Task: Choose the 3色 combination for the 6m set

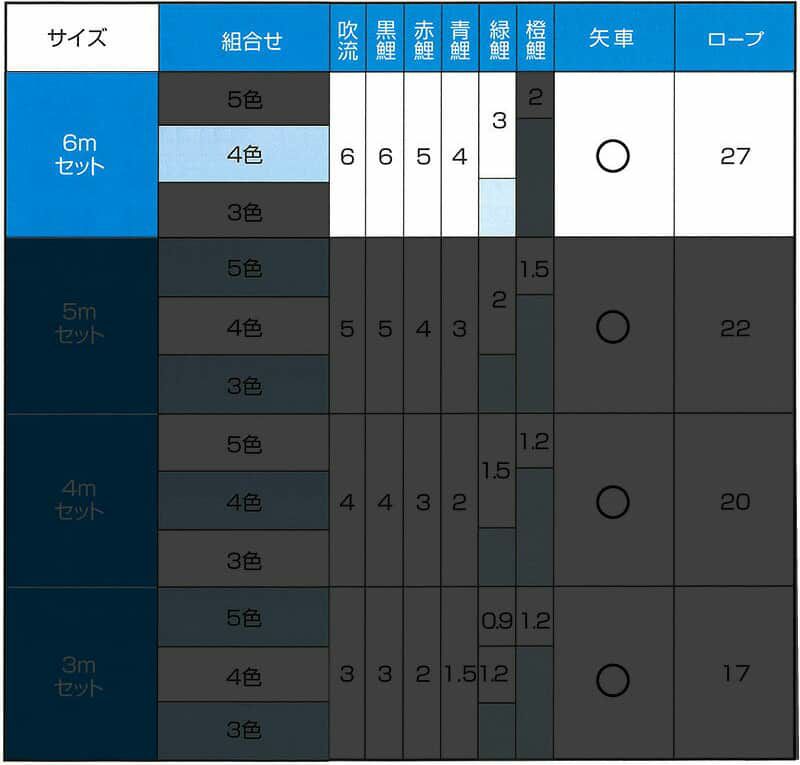Action: tap(244, 211)
